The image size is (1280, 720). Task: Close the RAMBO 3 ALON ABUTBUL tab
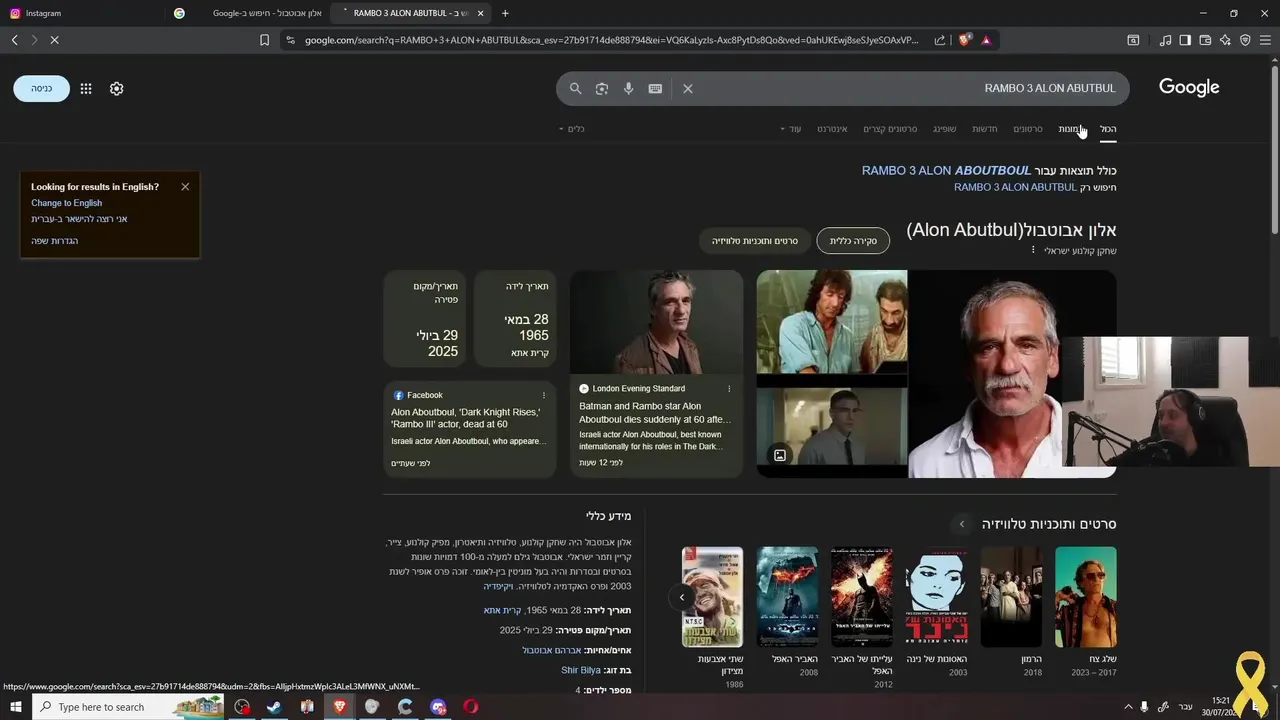[x=481, y=13]
